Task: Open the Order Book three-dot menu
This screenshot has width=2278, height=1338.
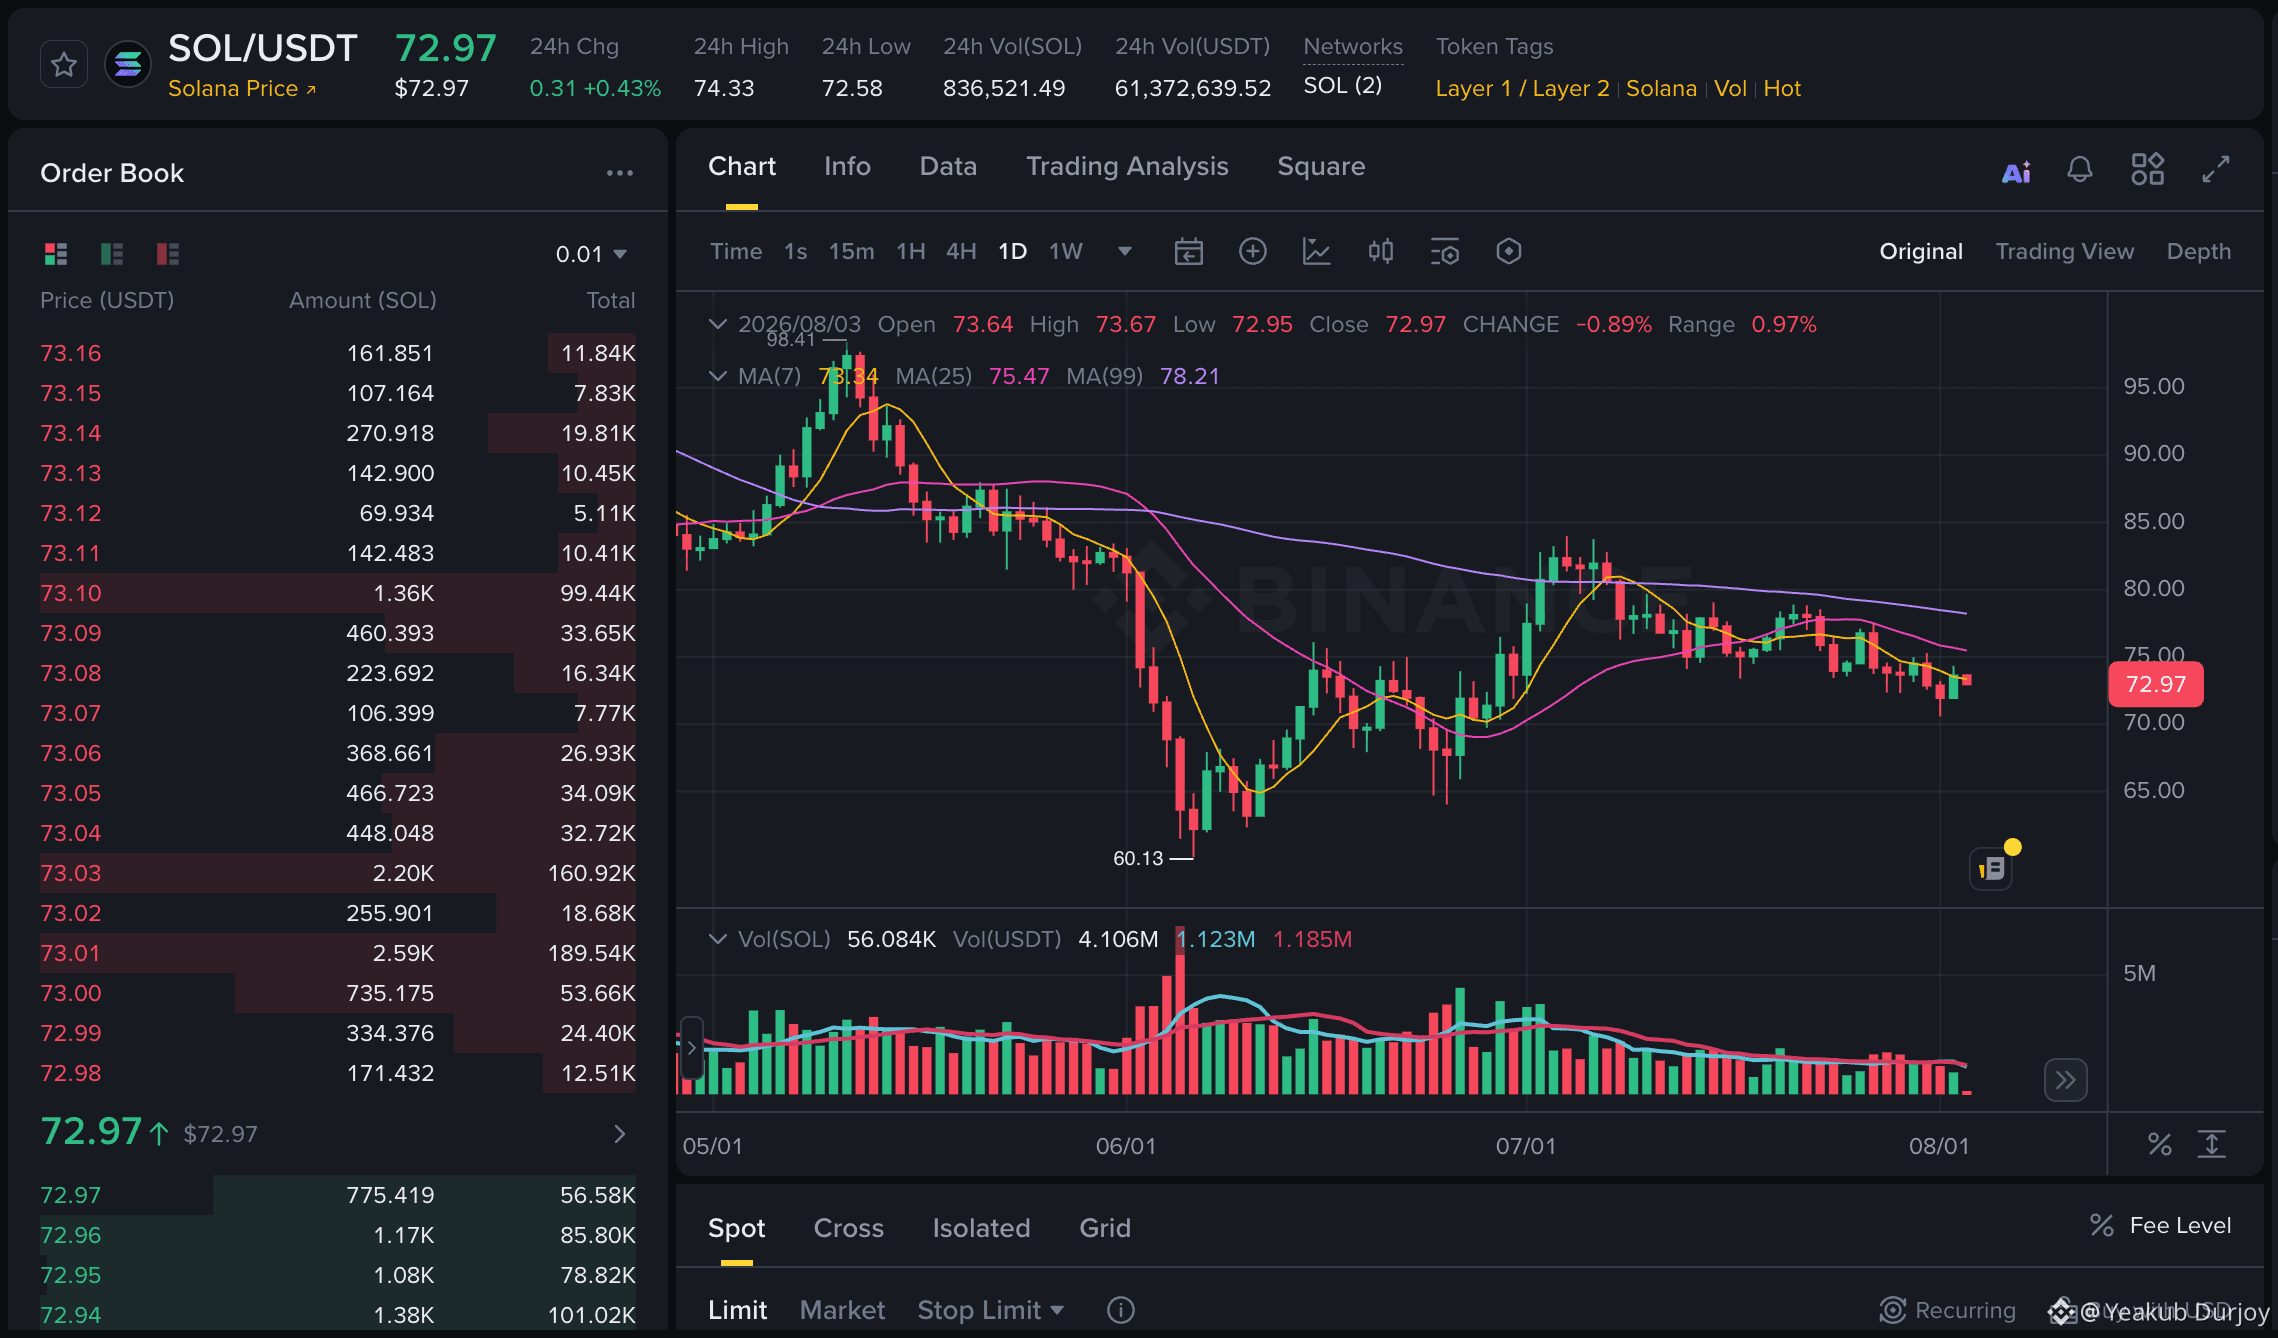Action: [620, 173]
